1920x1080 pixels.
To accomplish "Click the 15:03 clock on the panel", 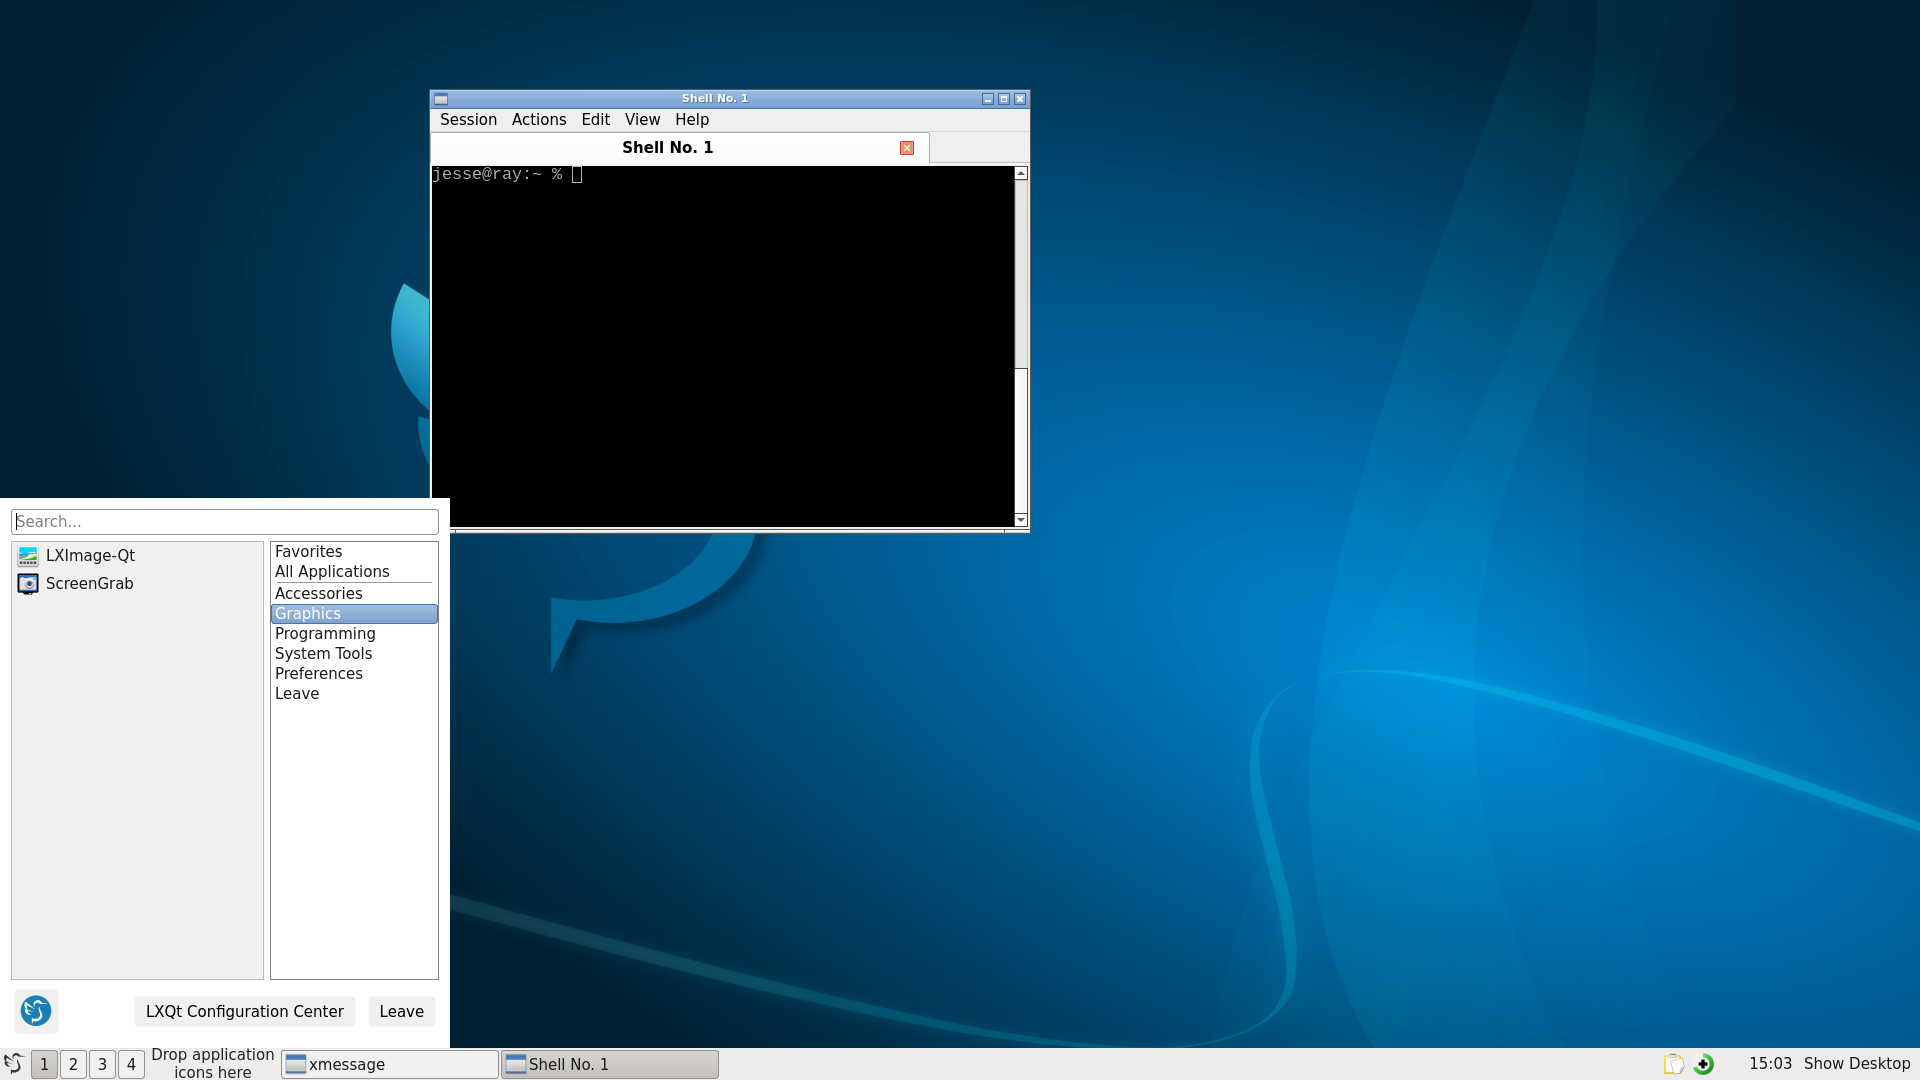I will (x=1770, y=1064).
